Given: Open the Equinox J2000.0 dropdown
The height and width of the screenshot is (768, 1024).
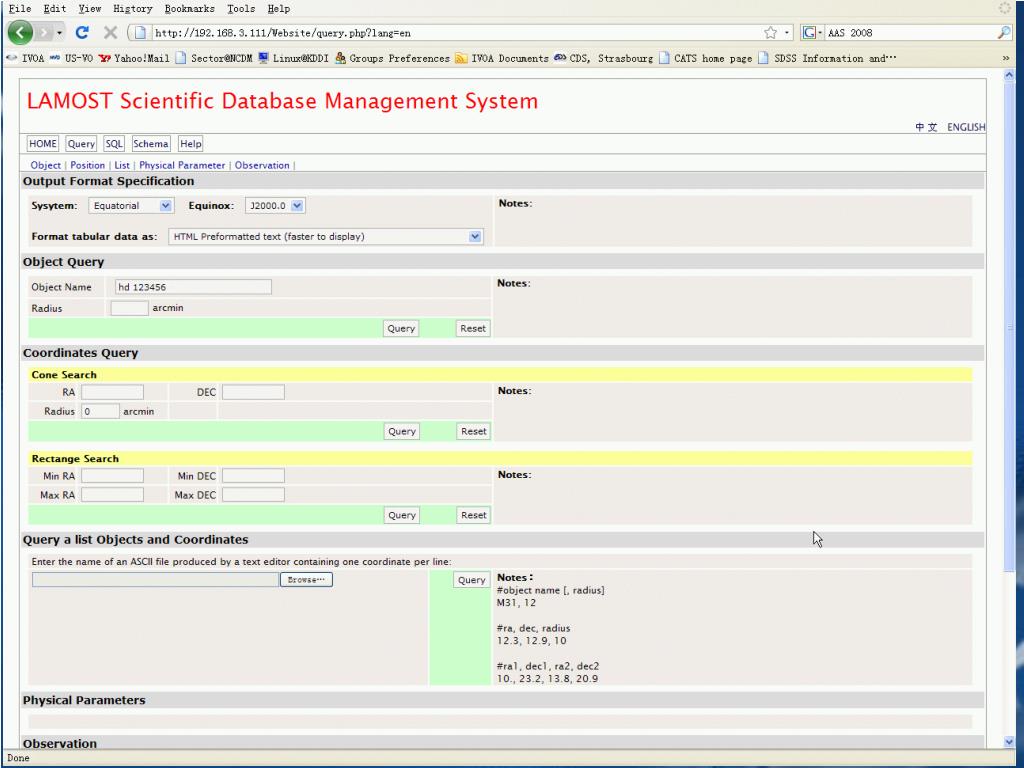Looking at the screenshot, I should point(275,206).
